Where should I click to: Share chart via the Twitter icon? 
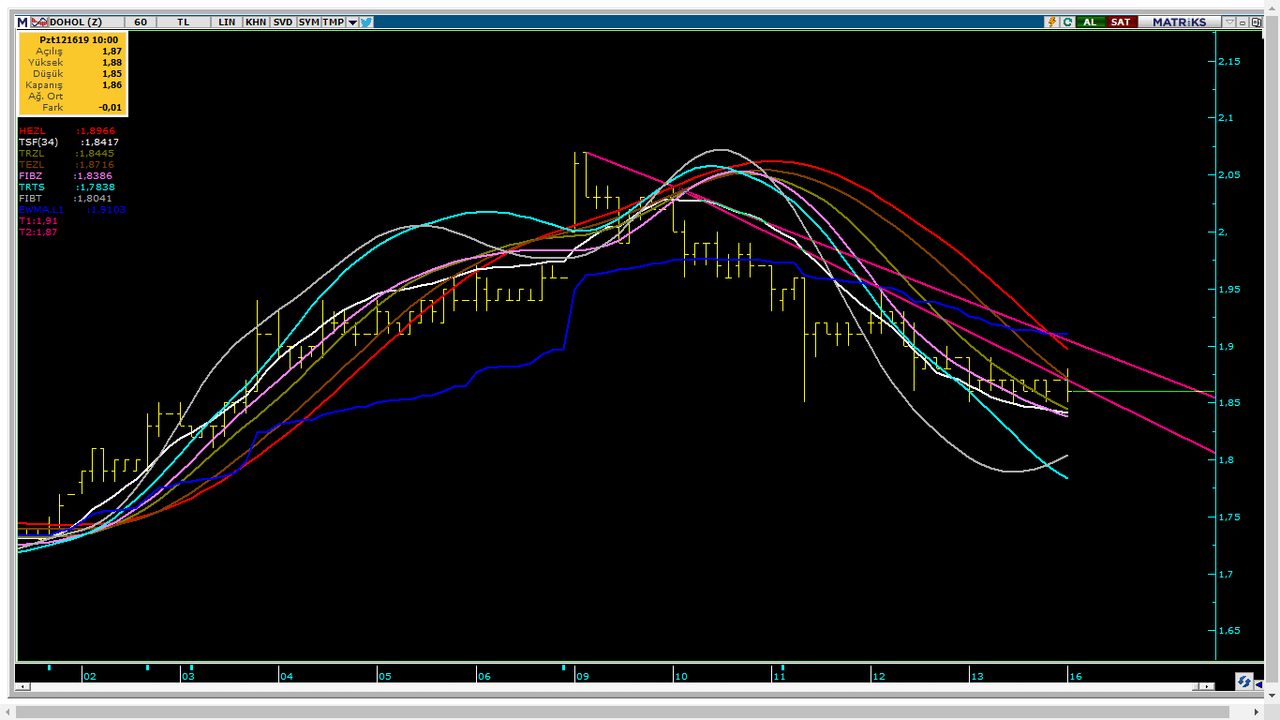[x=366, y=21]
